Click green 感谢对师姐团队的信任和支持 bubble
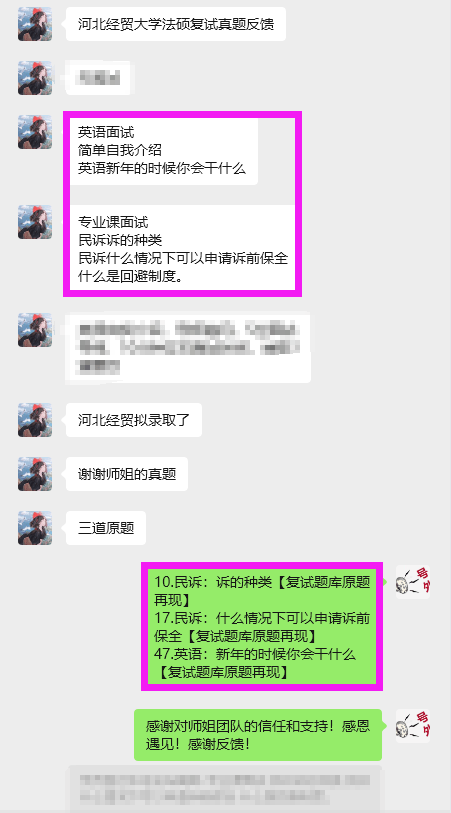Screen dimensions: 451x813 pyautogui.click(x=258, y=735)
